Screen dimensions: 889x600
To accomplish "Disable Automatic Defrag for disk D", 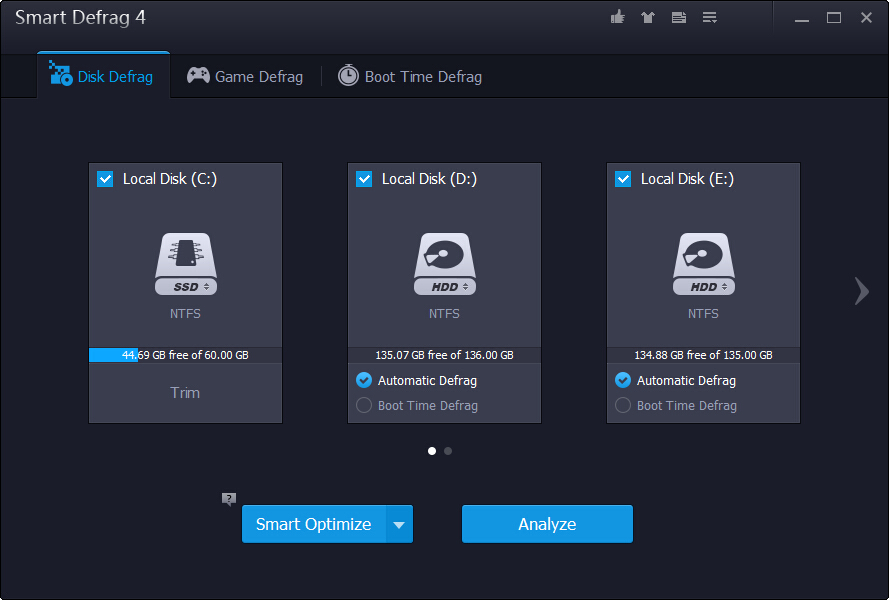I will click(x=364, y=380).
